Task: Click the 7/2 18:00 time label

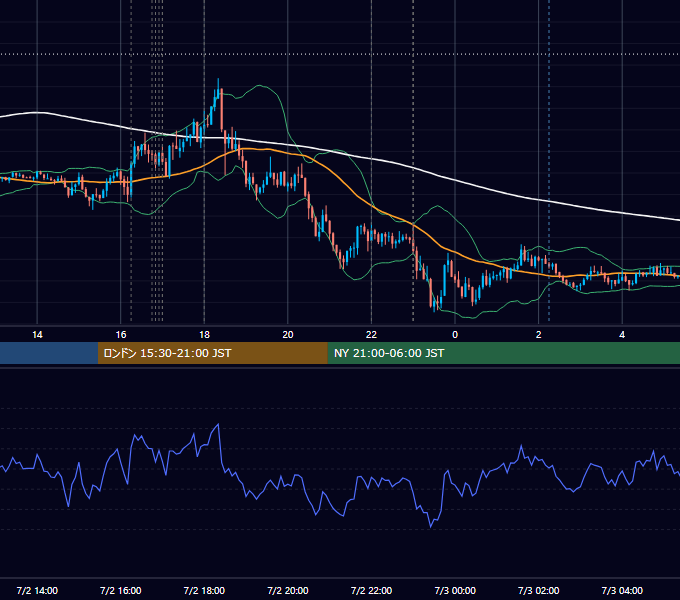Action: tap(204, 590)
